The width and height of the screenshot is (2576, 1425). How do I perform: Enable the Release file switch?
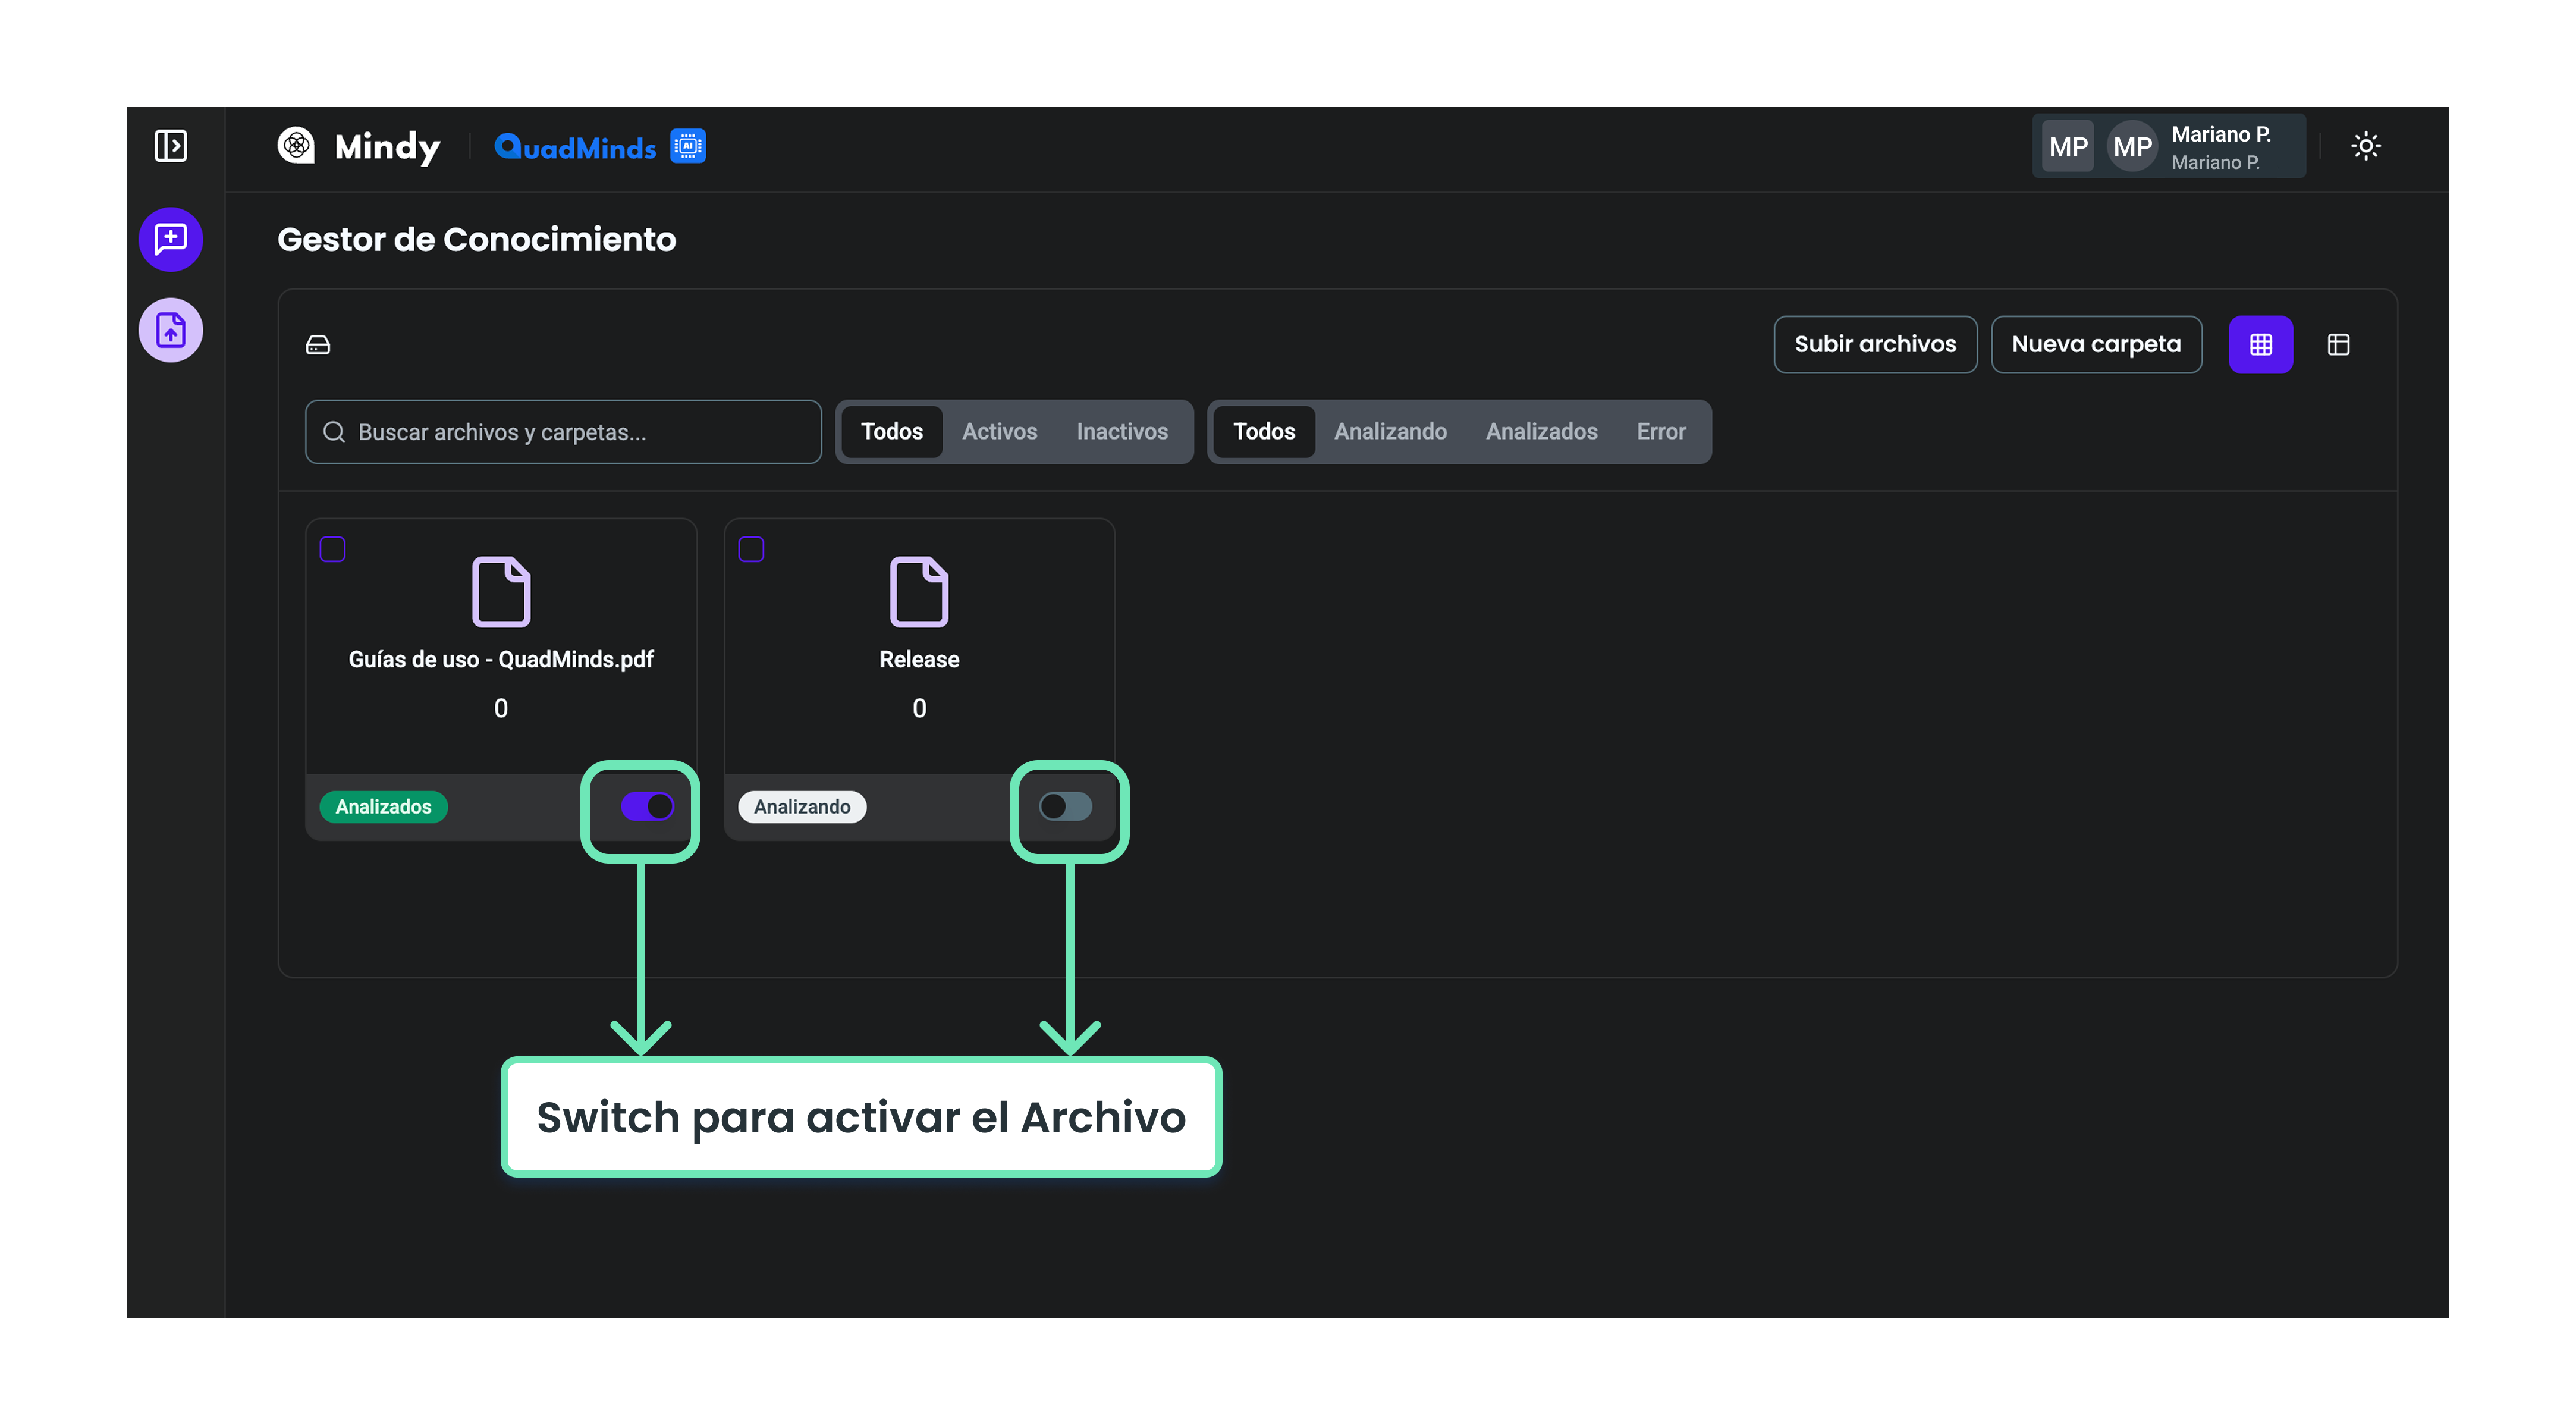click(x=1065, y=806)
